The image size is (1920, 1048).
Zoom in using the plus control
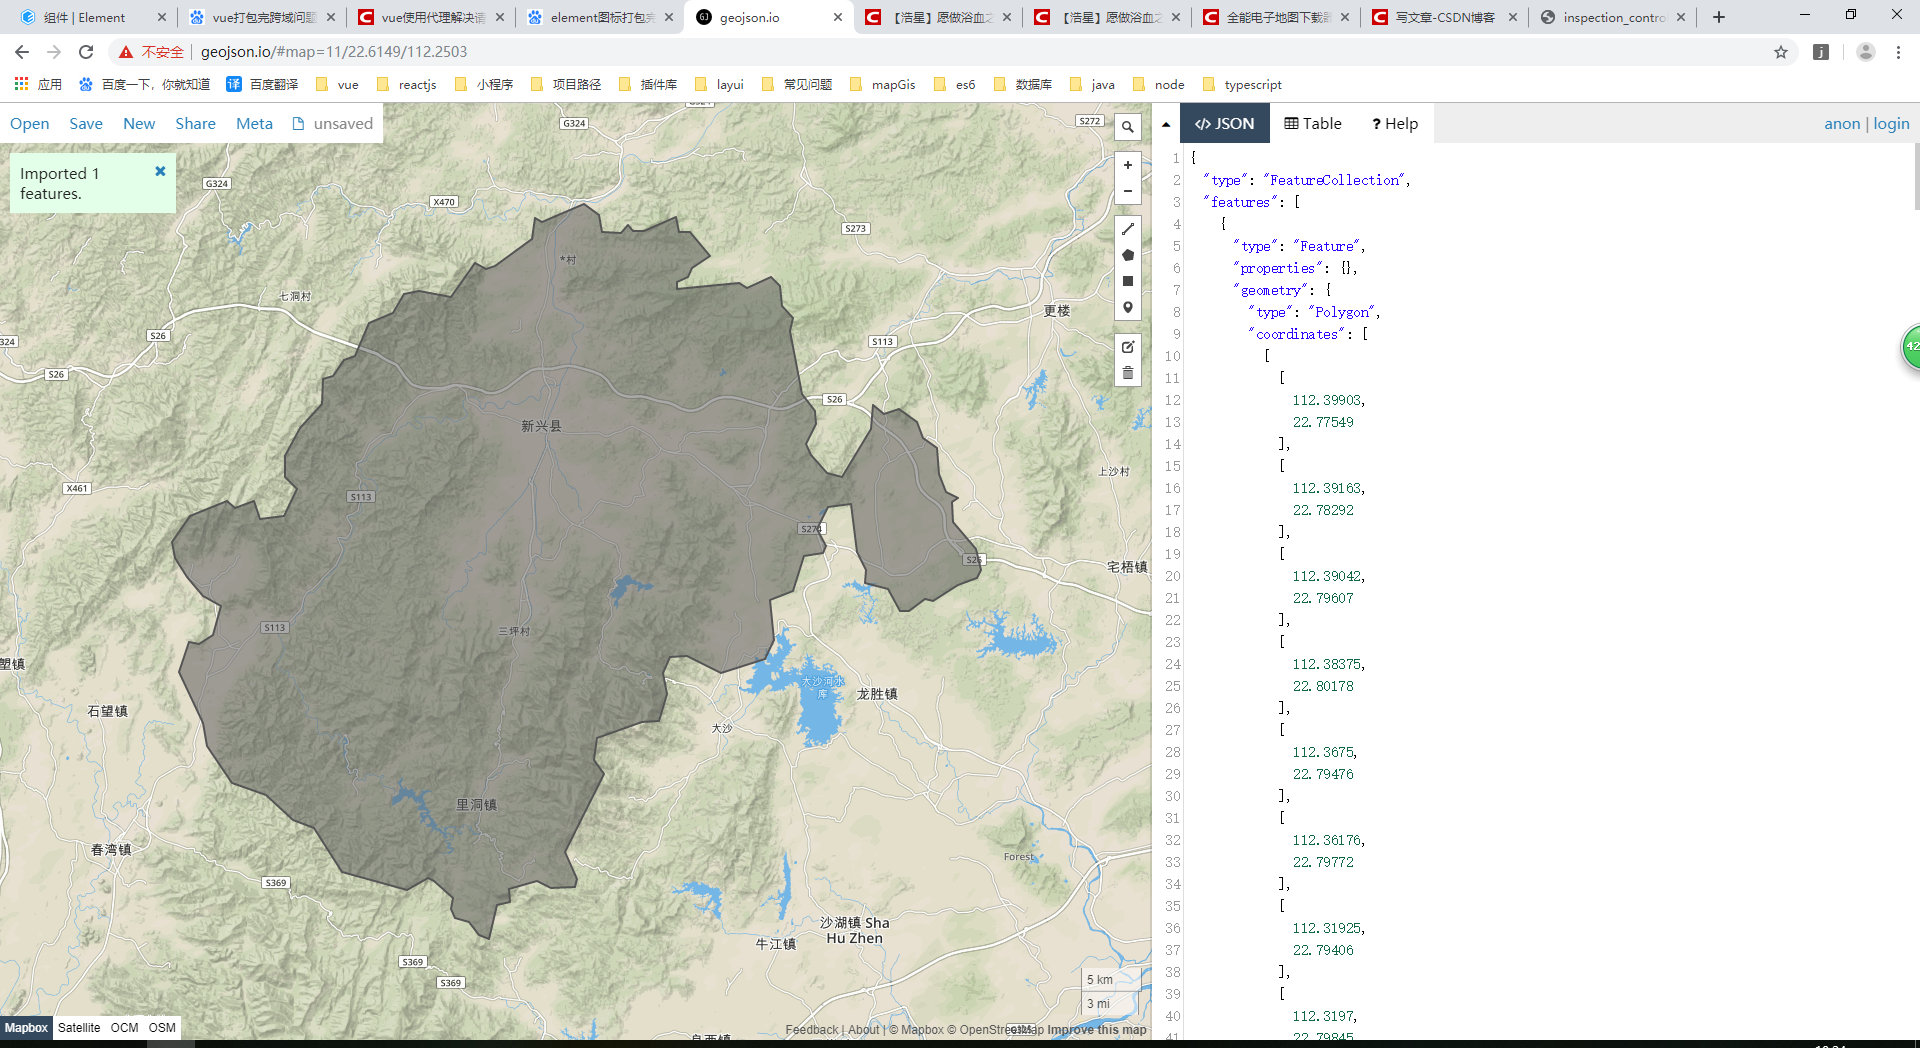tap(1127, 165)
